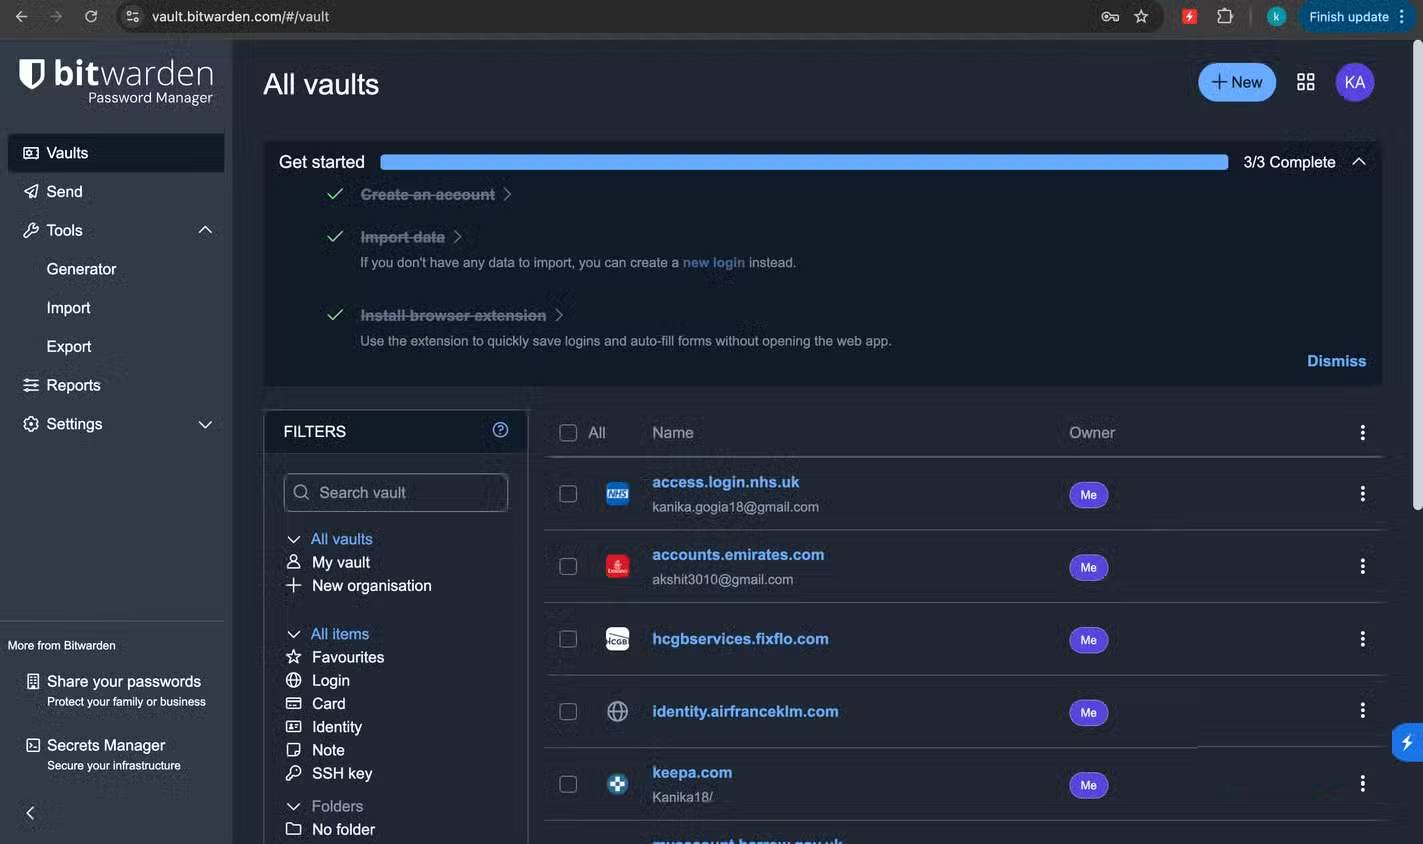
Task: Toggle the select All checkbox
Action: pos(568,433)
